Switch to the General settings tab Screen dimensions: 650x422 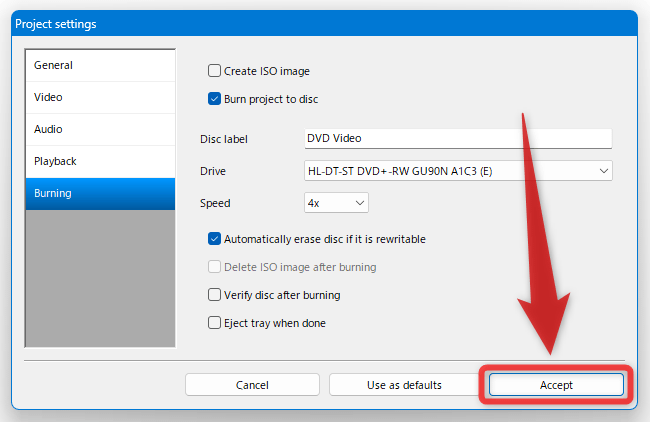pyautogui.click(x=100, y=65)
